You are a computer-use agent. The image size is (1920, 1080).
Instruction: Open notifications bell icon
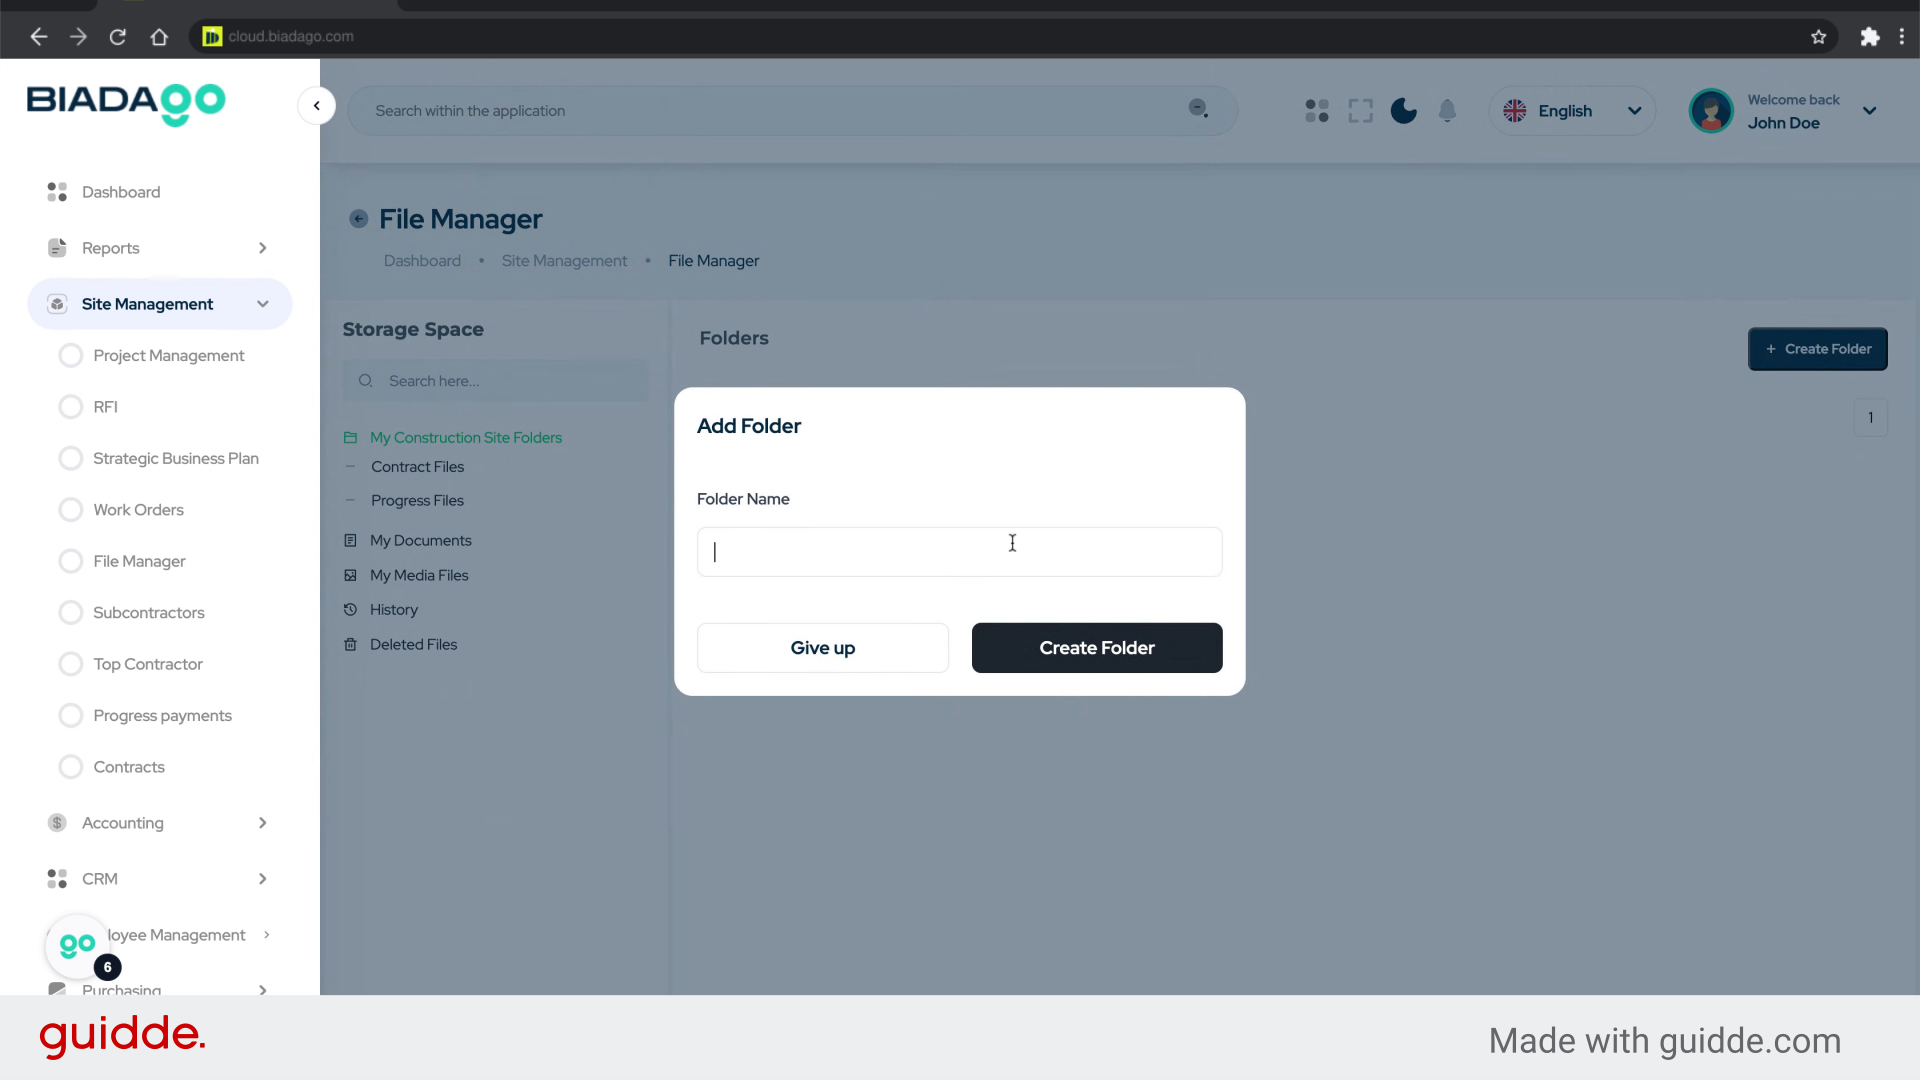point(1447,111)
